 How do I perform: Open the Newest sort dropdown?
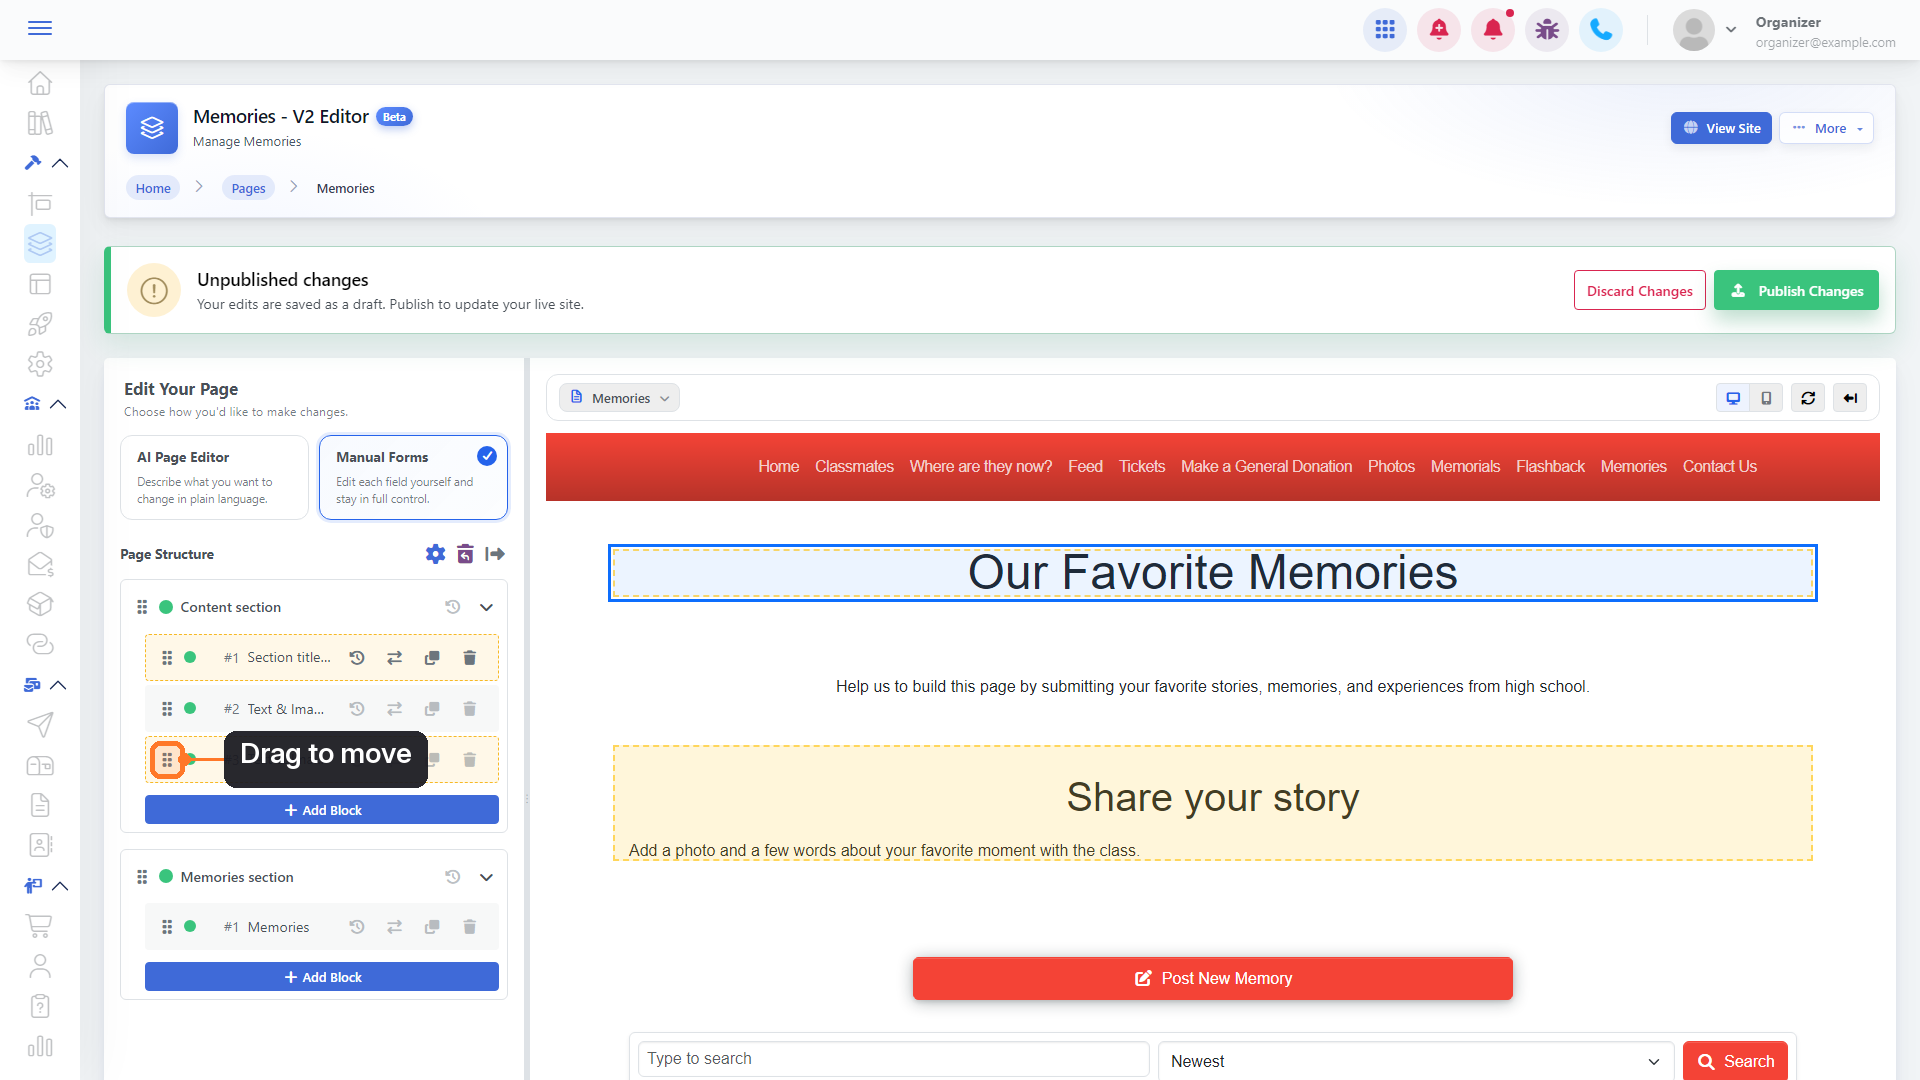pyautogui.click(x=1416, y=1061)
